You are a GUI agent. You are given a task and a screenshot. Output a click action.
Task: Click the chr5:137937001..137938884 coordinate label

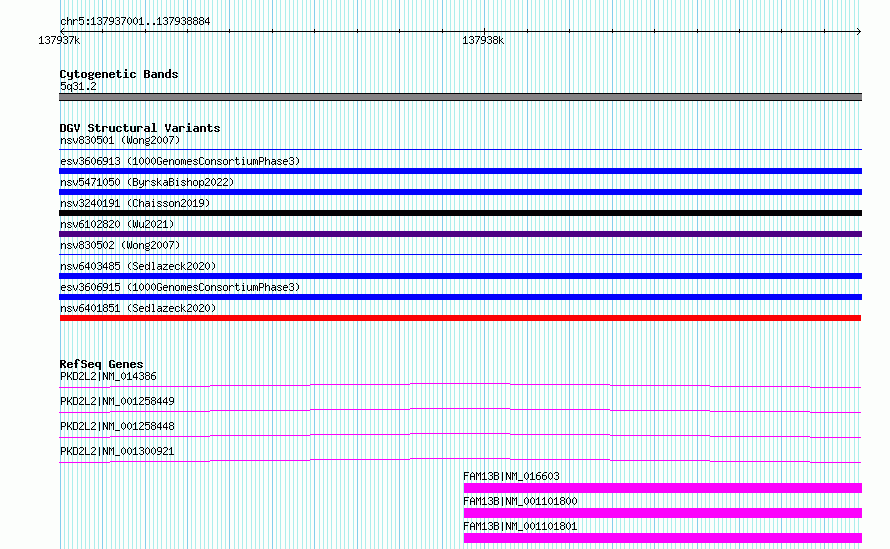coord(135,22)
